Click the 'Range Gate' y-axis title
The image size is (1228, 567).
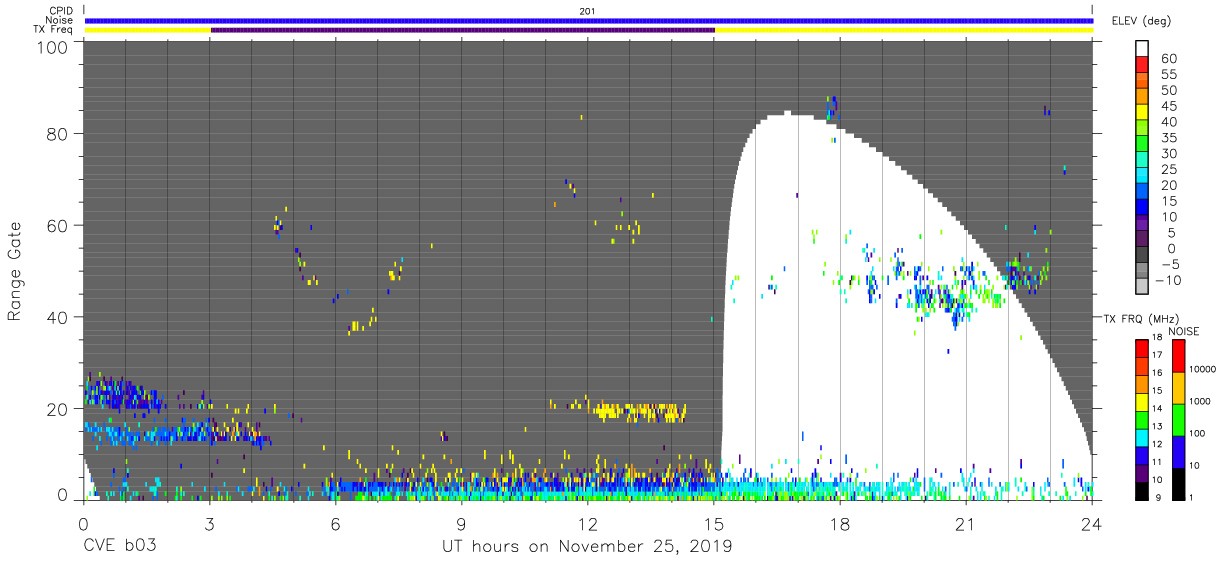click(x=15, y=271)
